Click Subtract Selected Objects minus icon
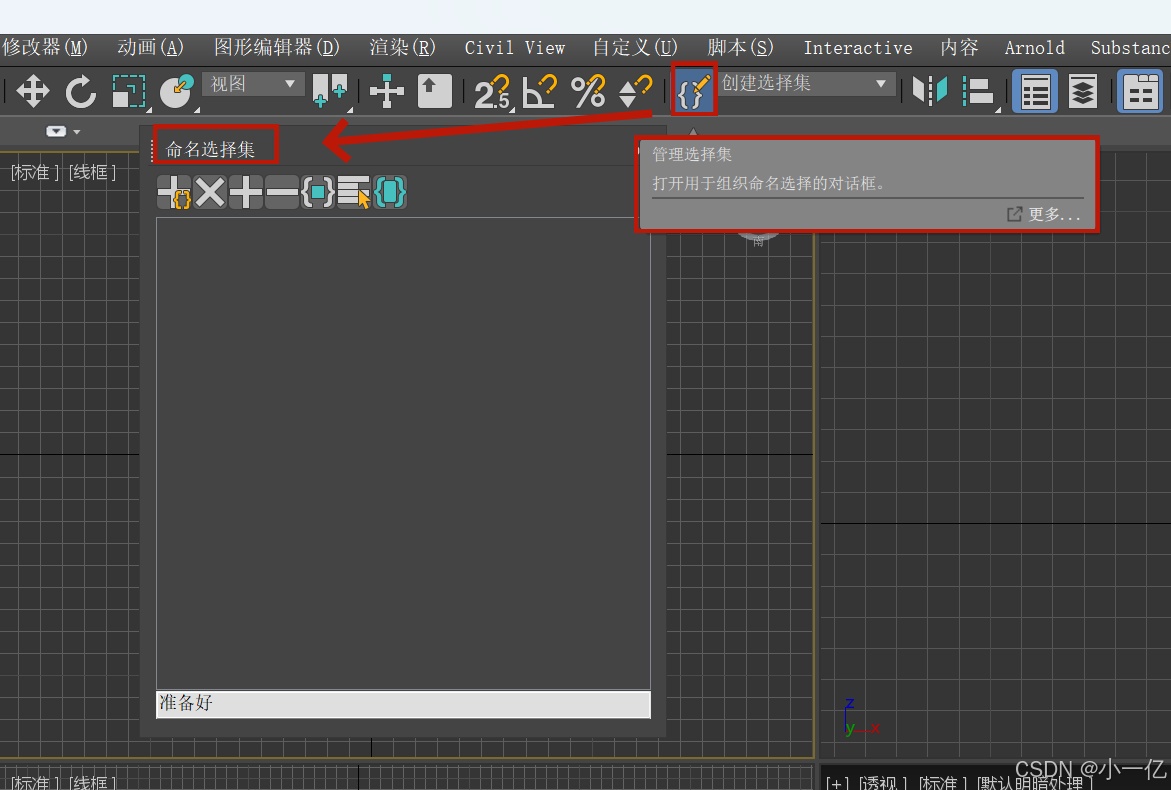1171x790 pixels. point(282,192)
